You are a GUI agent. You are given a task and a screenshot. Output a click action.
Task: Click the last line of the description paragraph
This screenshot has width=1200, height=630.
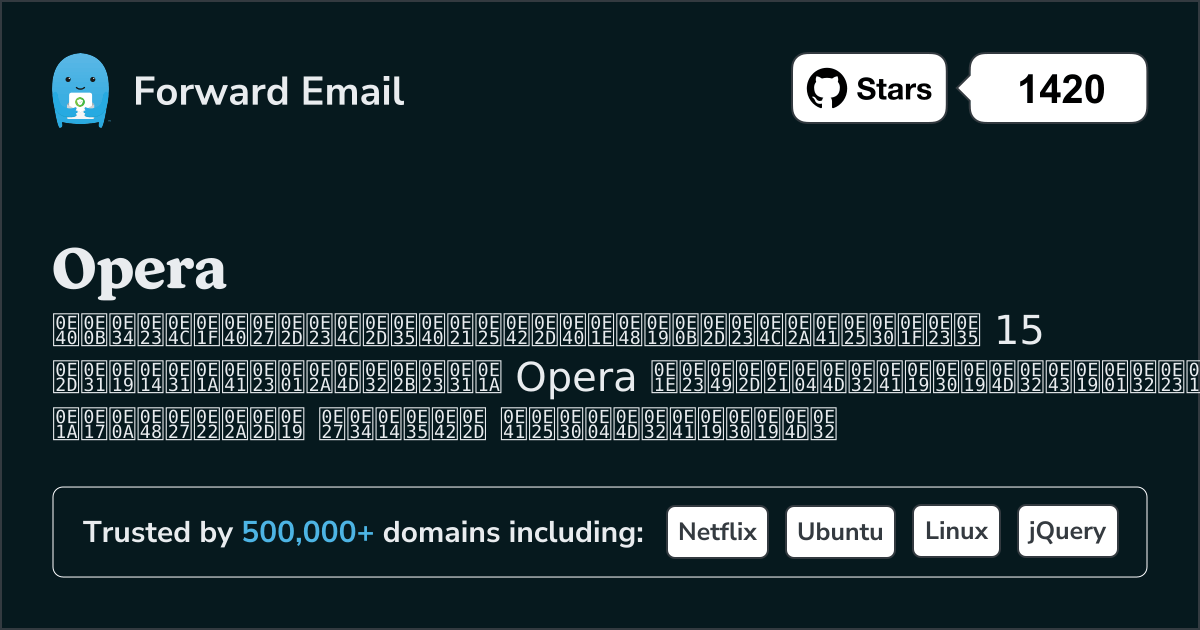click(445, 425)
